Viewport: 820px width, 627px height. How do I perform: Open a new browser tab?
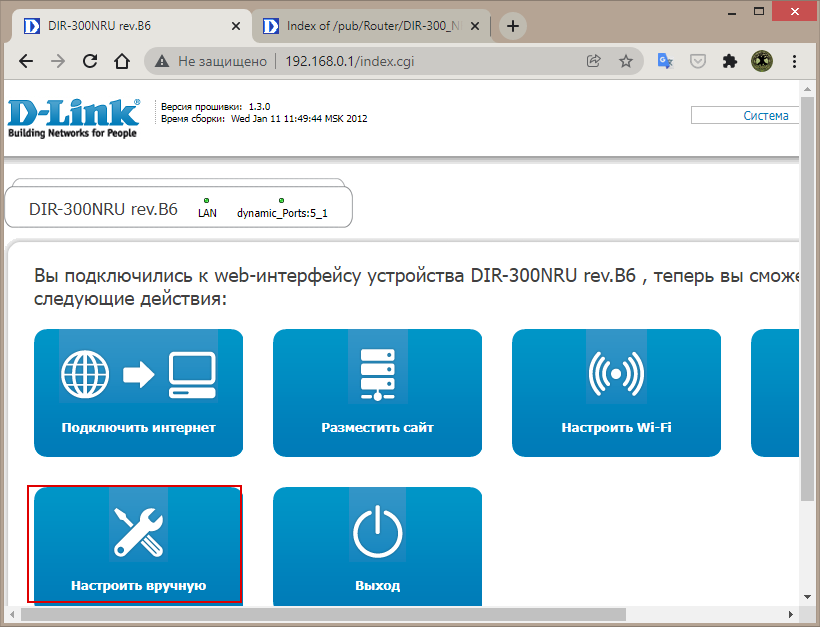tap(513, 26)
